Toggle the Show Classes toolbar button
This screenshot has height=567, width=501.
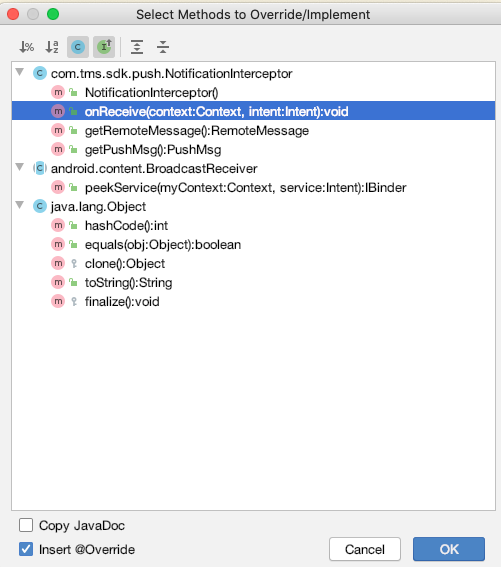78,47
